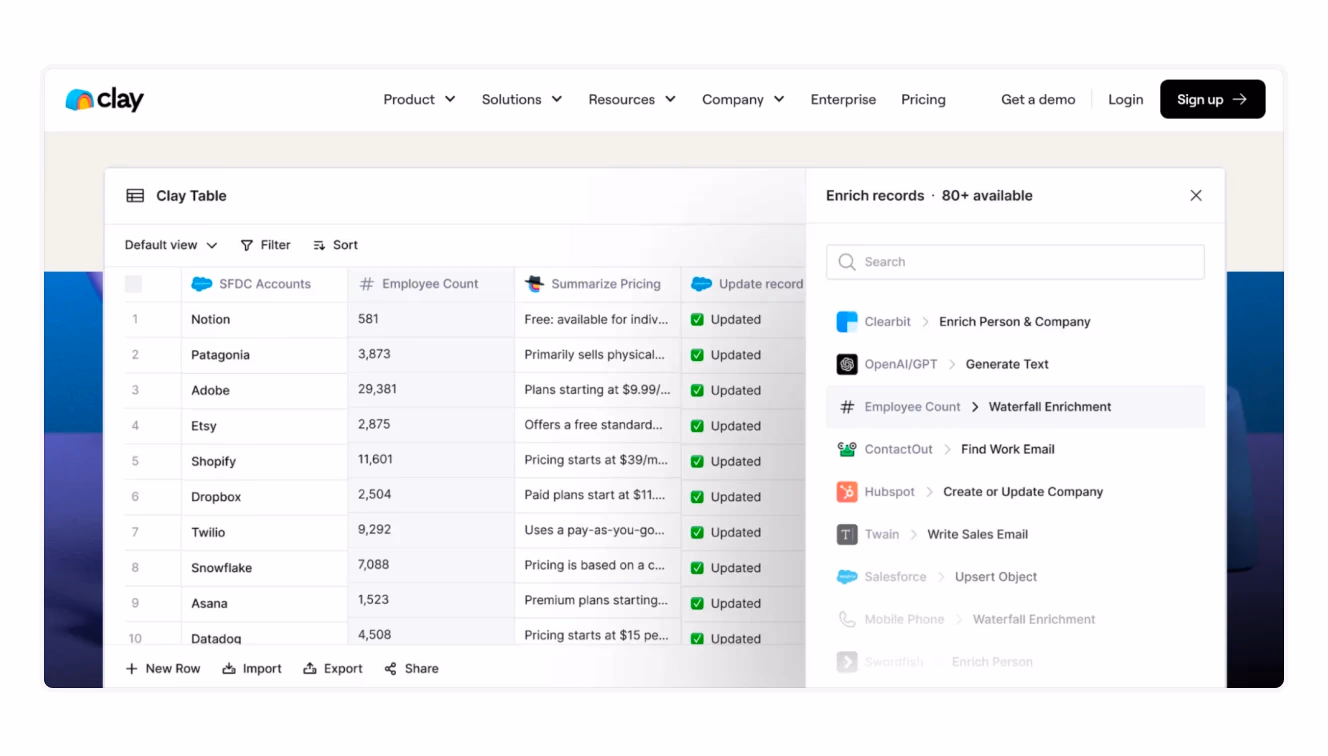Click the 'Pricing starts at $39/m...' cell
Image resolution: width=1328 pixels, height=756 pixels.
click(597, 460)
